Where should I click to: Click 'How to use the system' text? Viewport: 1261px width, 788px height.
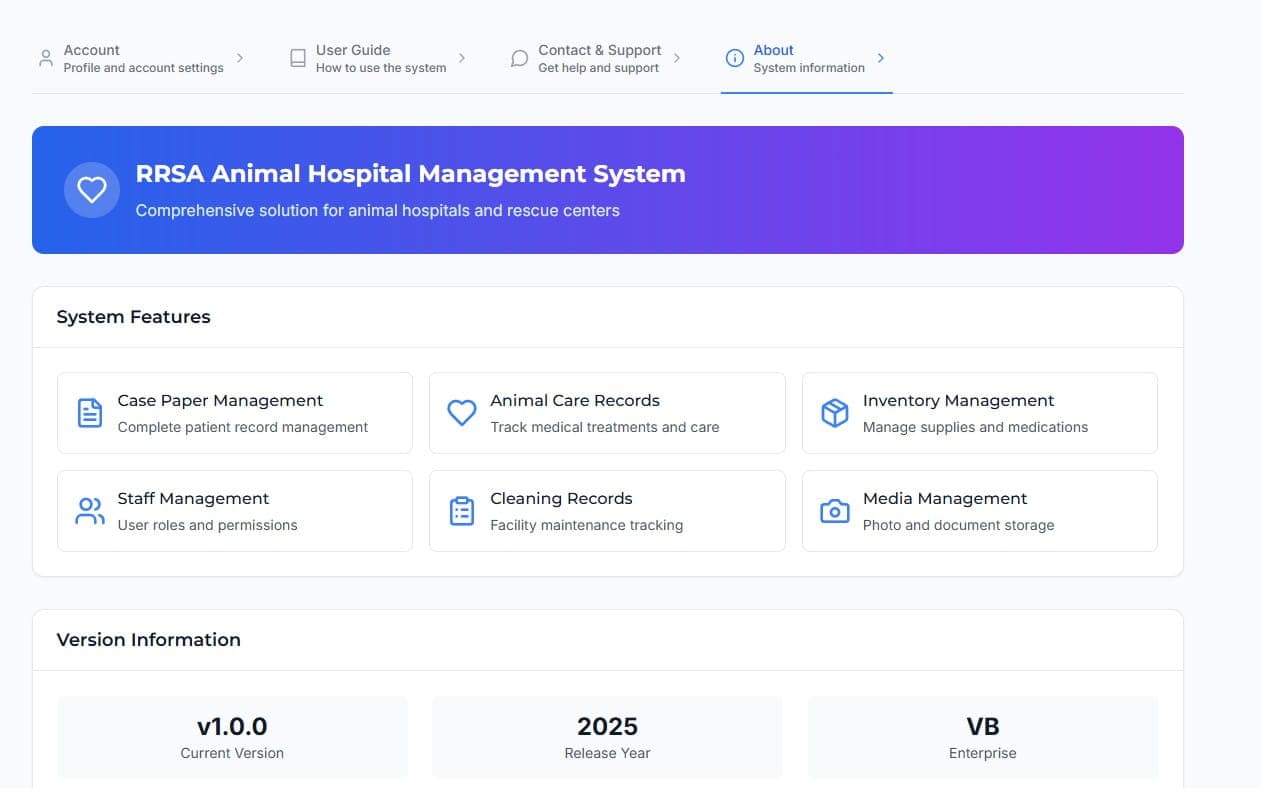pyautogui.click(x=381, y=68)
